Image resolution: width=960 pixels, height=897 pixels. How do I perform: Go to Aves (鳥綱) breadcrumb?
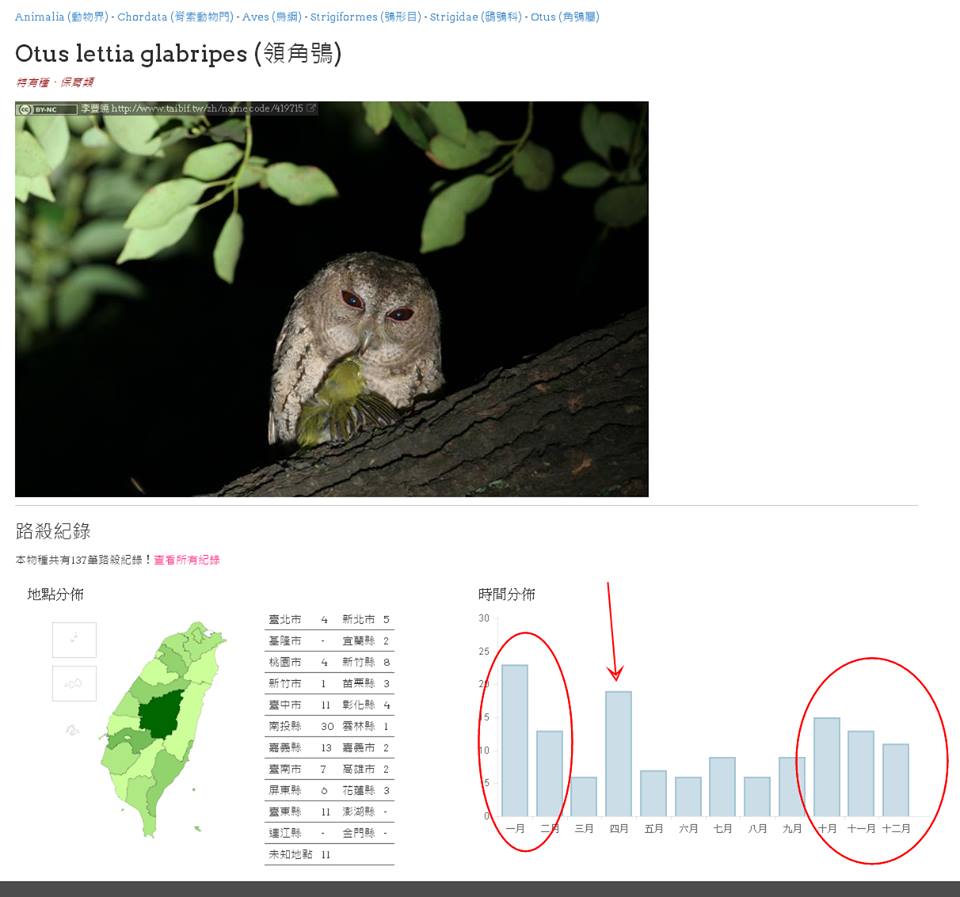coord(271,17)
